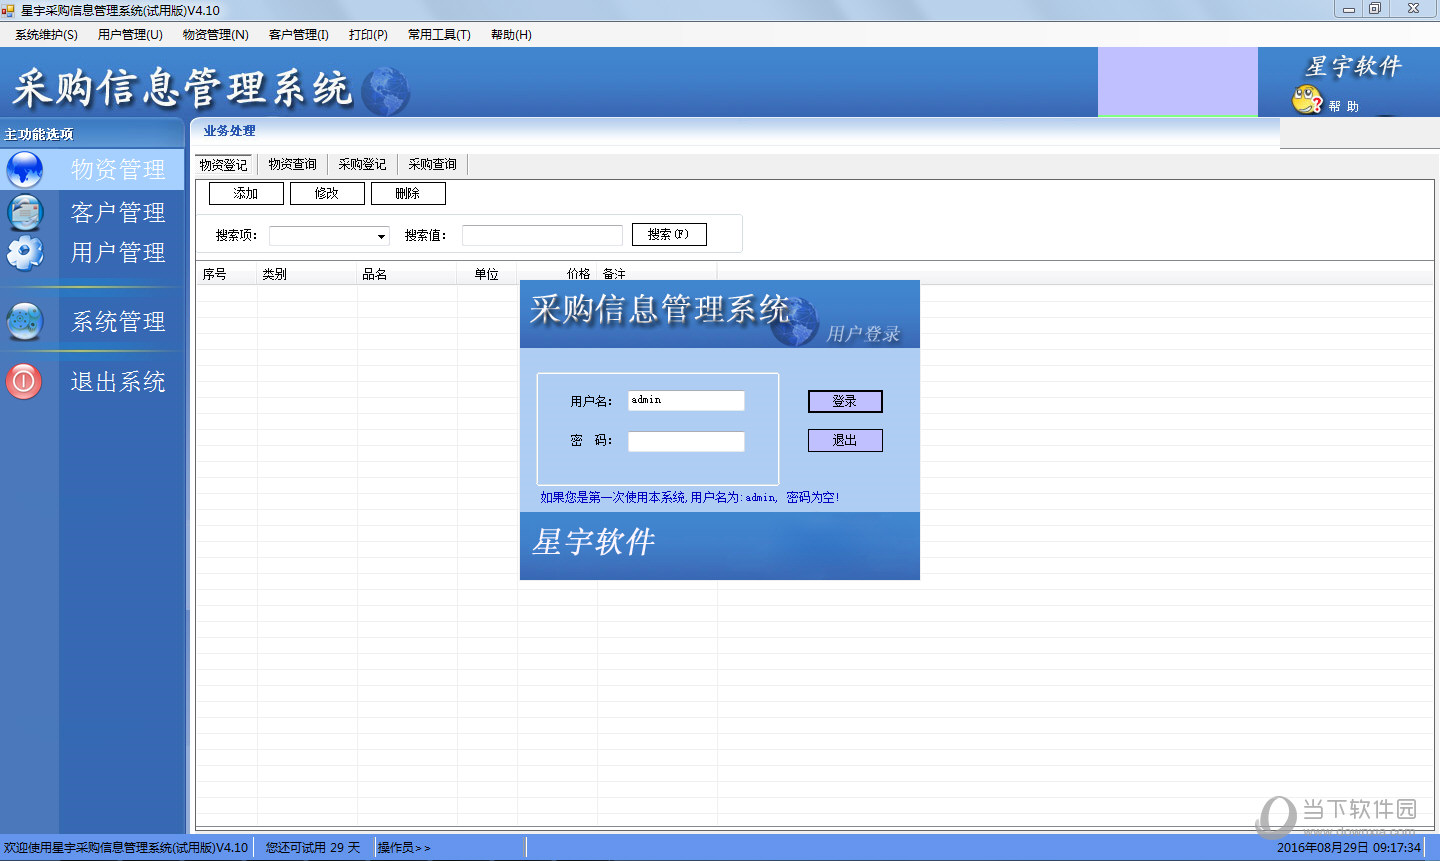1440x861 pixels.
Task: Click the 退出 button in login dialog
Action: tap(845, 440)
